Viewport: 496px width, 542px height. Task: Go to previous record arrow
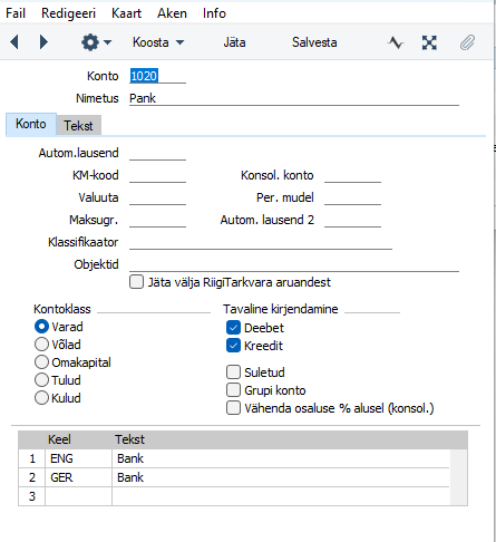coord(15,42)
